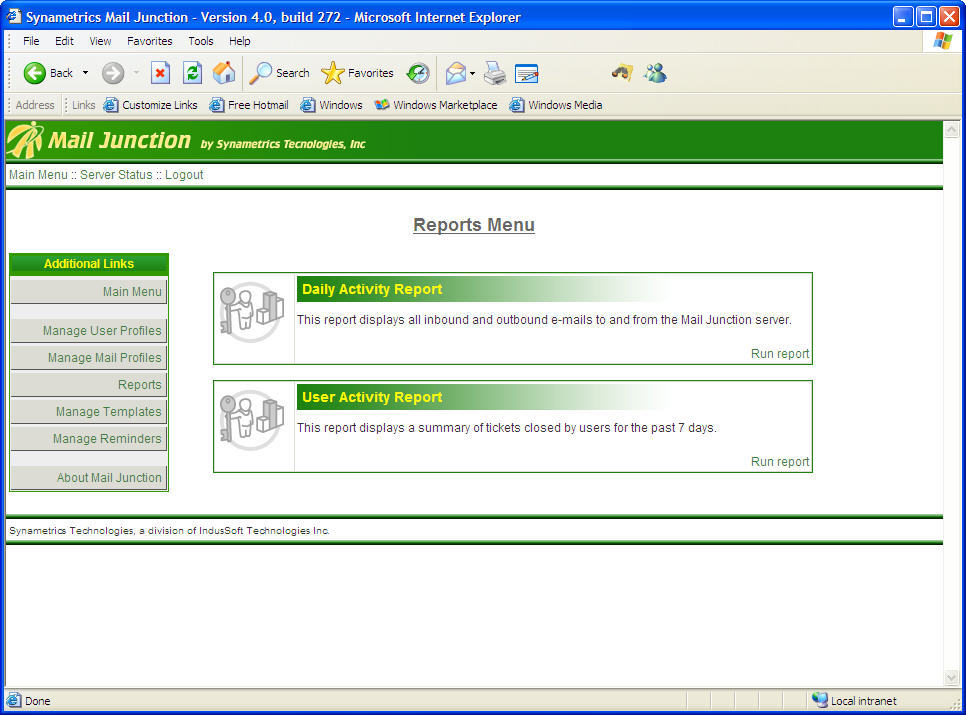Open the Tools menu
This screenshot has width=966, height=715.
coord(200,41)
